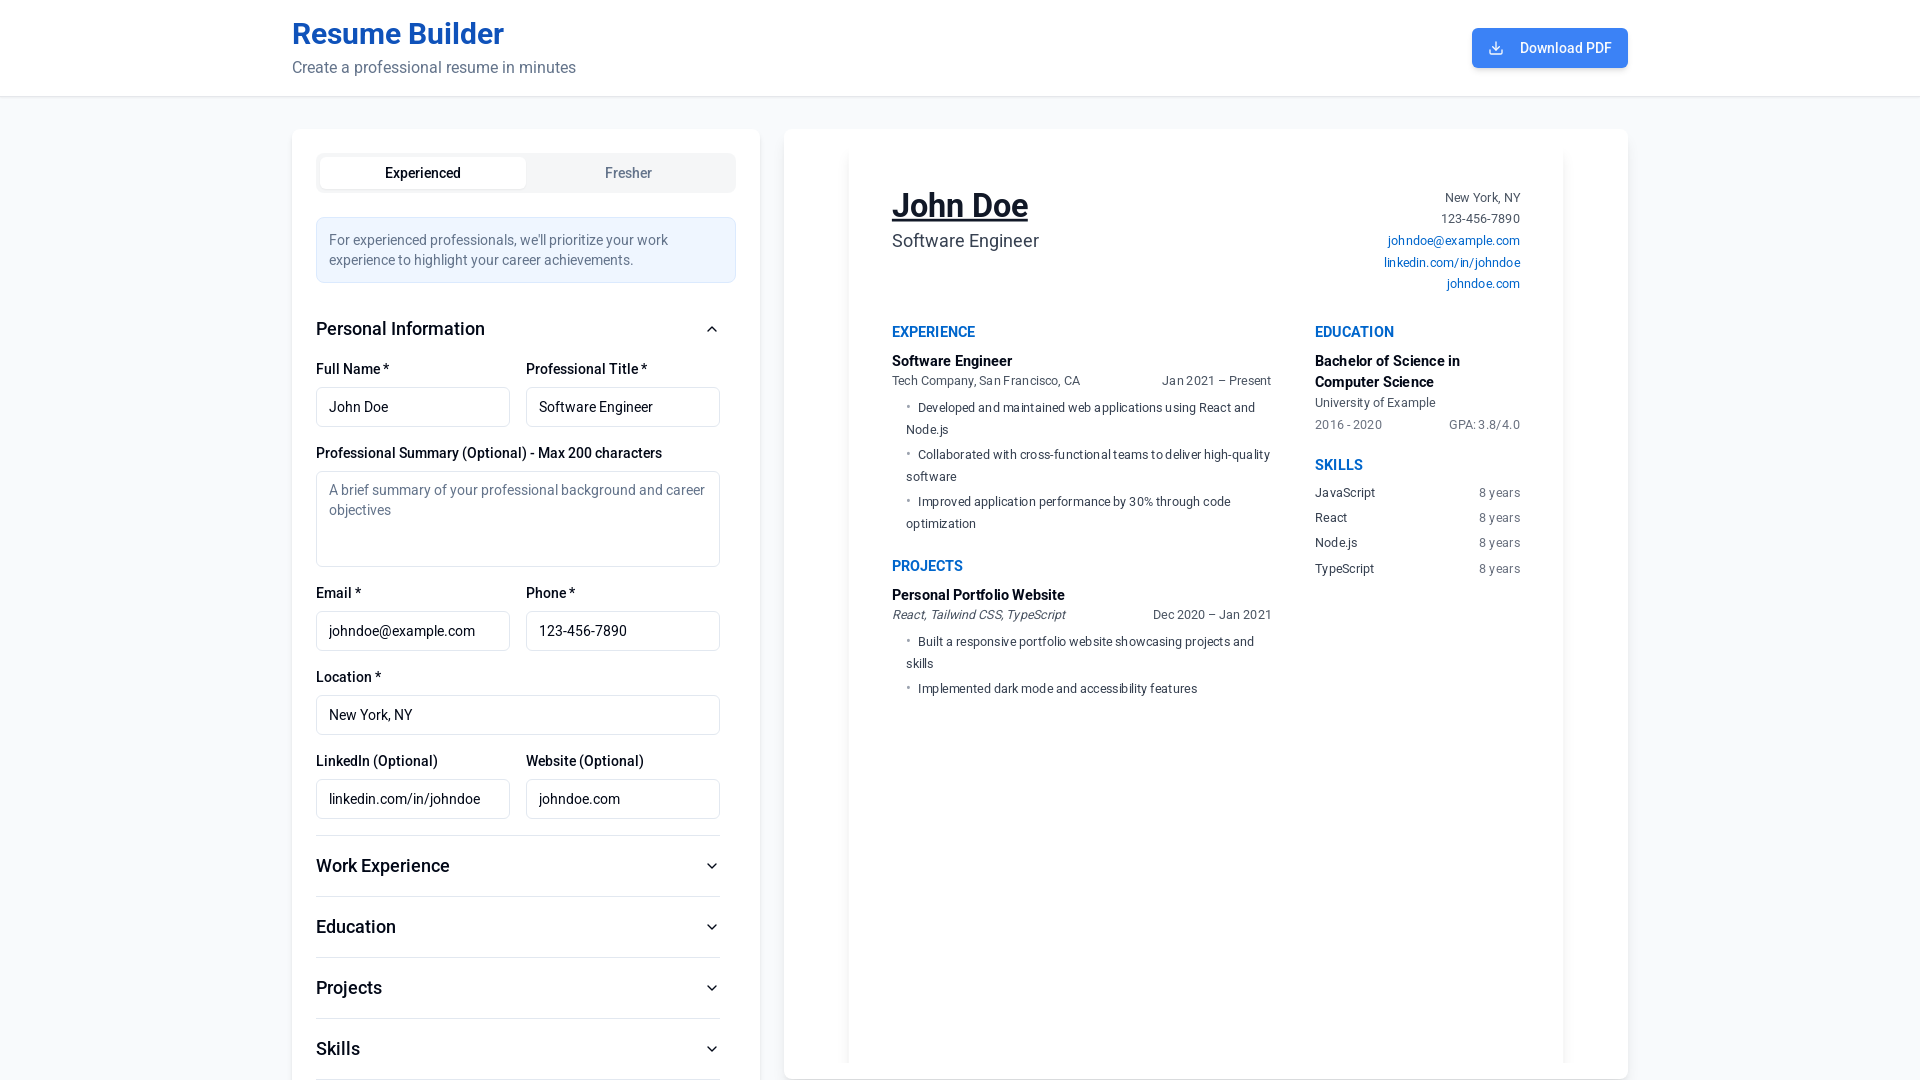Click the Email input field
1920x1080 pixels.
(413, 631)
